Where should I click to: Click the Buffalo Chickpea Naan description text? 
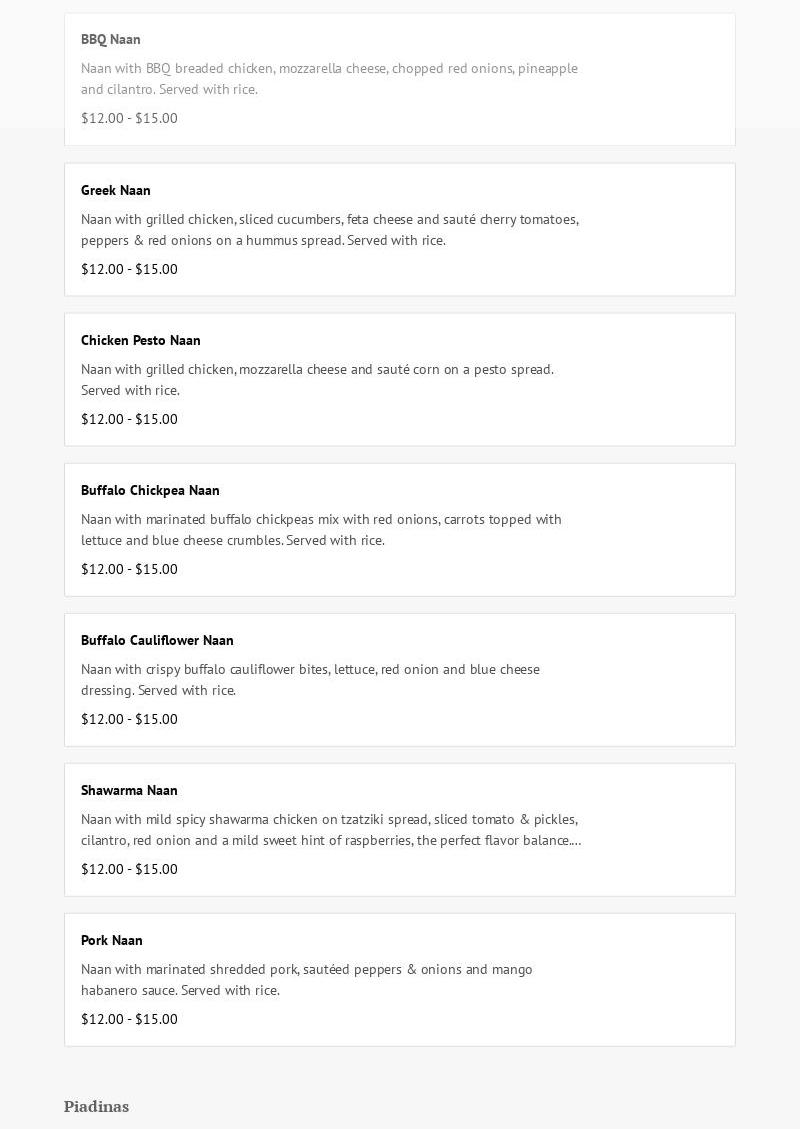321,530
